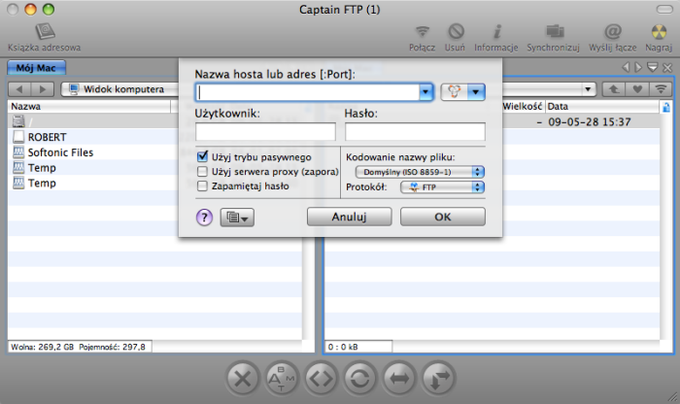Click the Użytkownik input field
Image resolution: width=680 pixels, height=404 pixels.
tap(265, 131)
